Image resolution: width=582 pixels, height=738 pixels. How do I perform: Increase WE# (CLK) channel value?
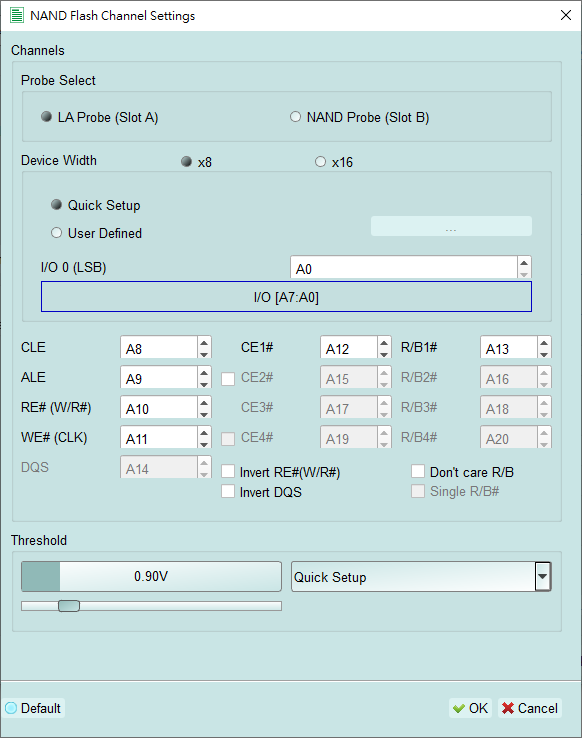coord(204,433)
